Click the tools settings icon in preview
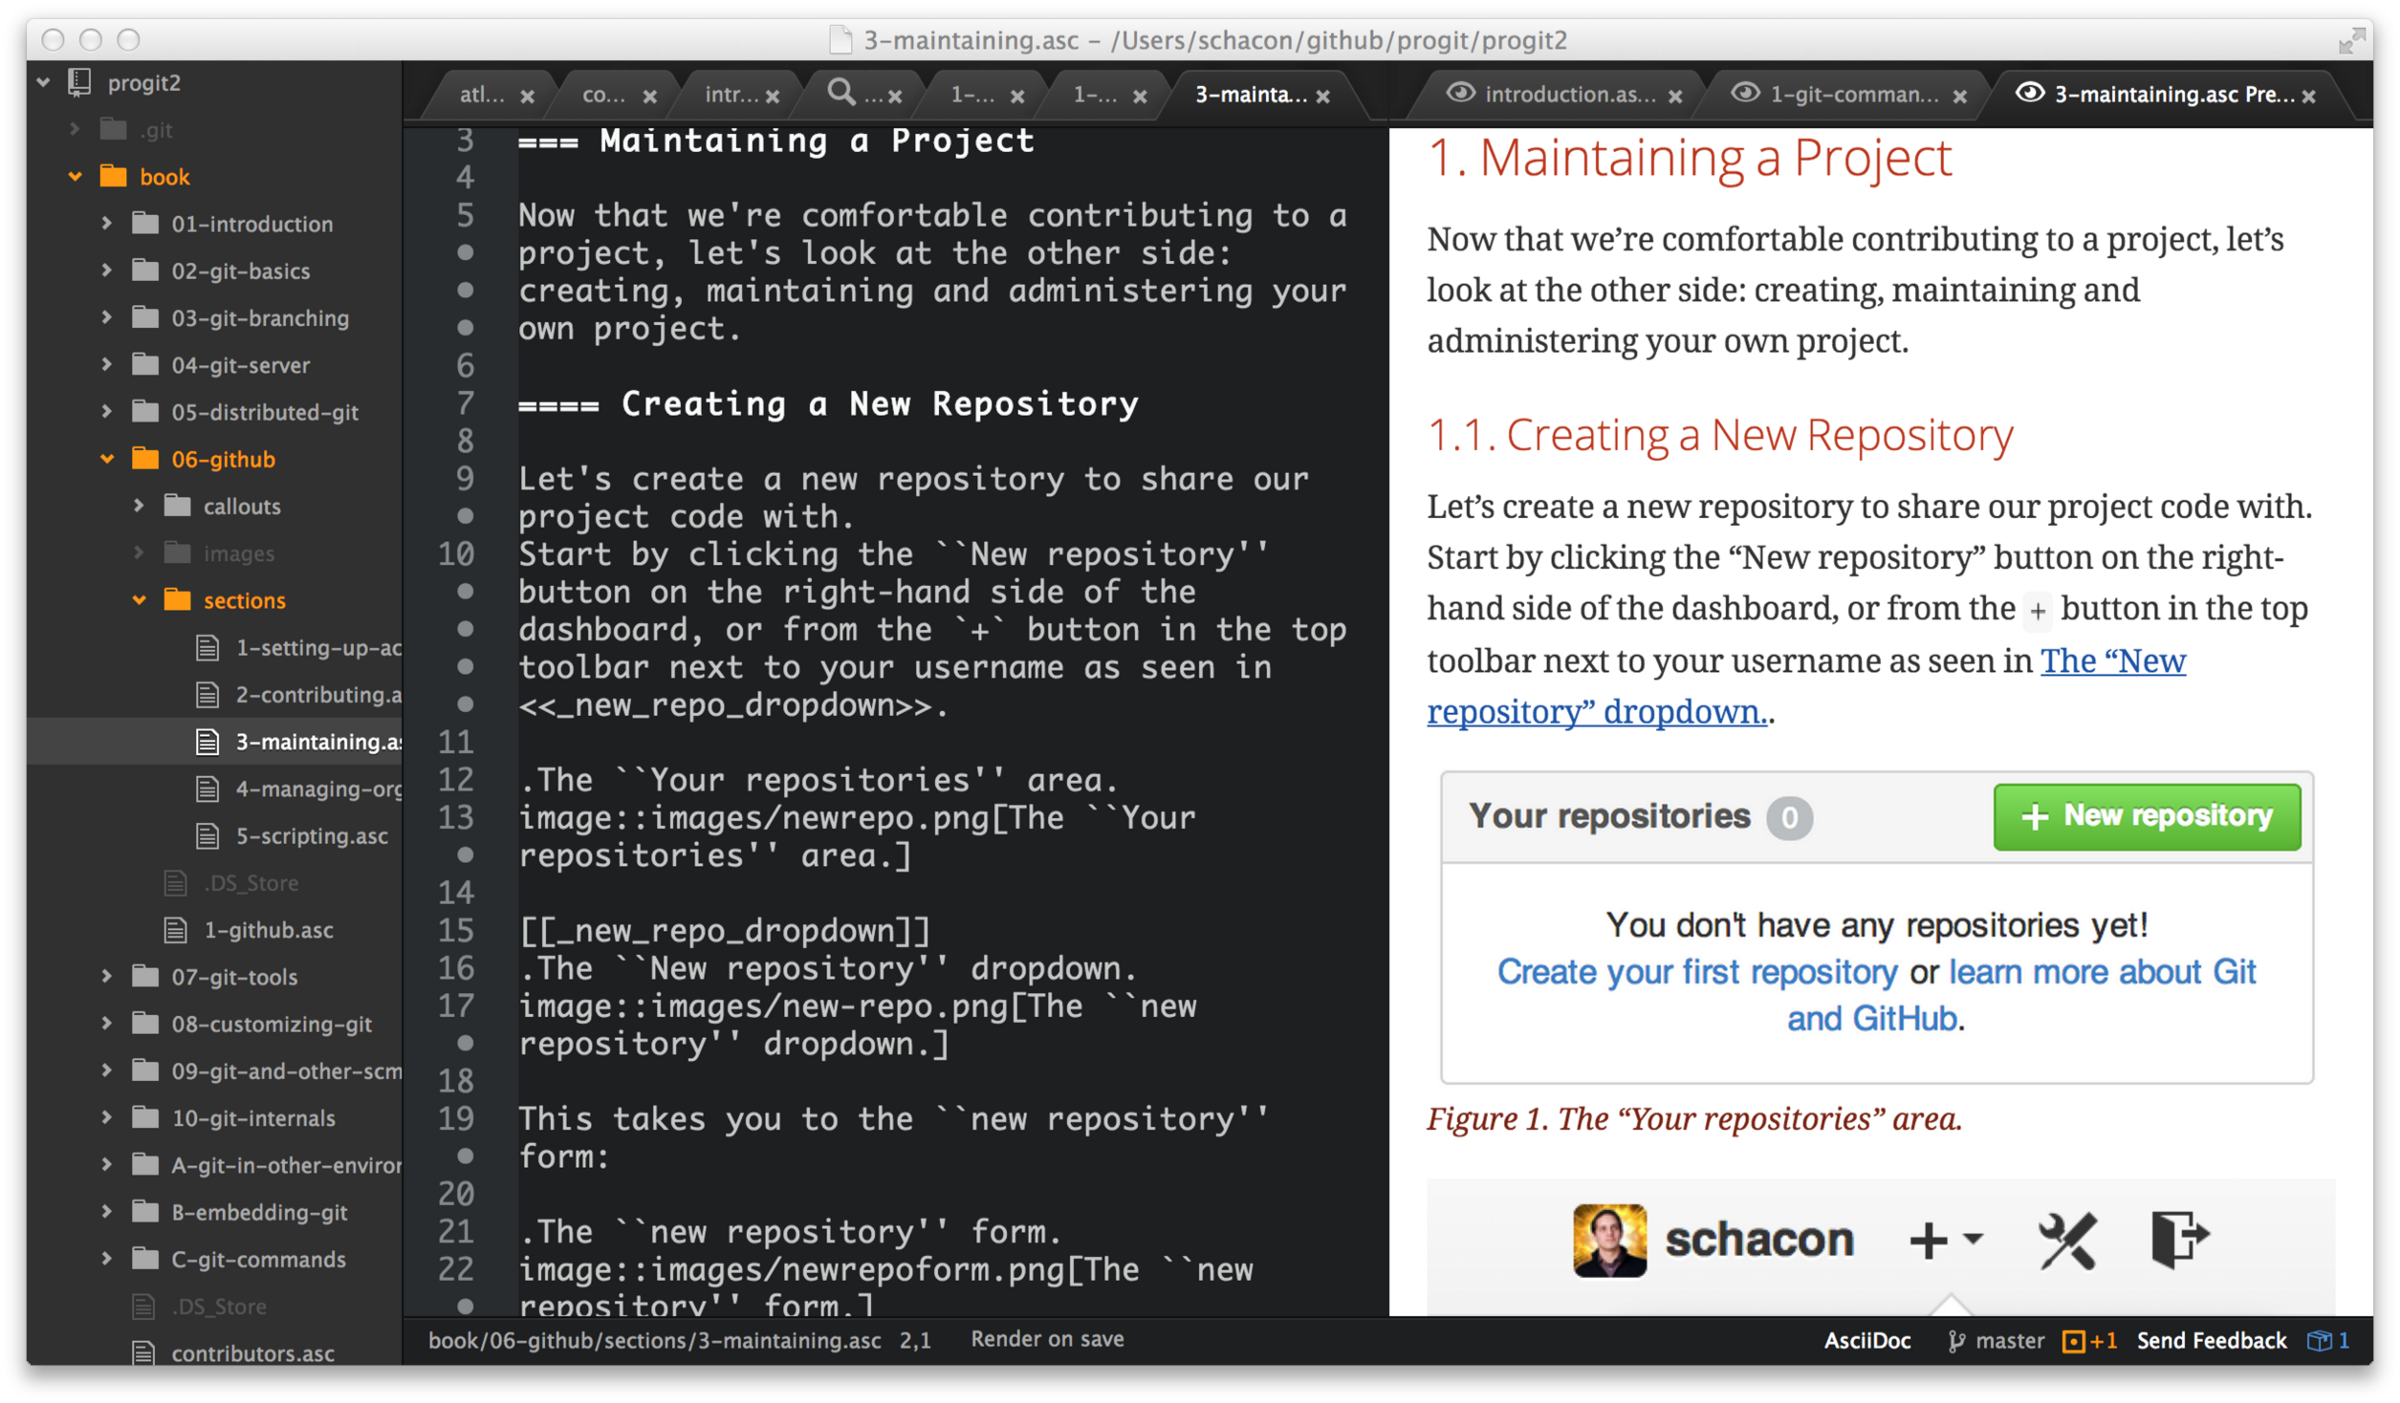This screenshot has height=1403, width=2400. tap(2066, 1240)
